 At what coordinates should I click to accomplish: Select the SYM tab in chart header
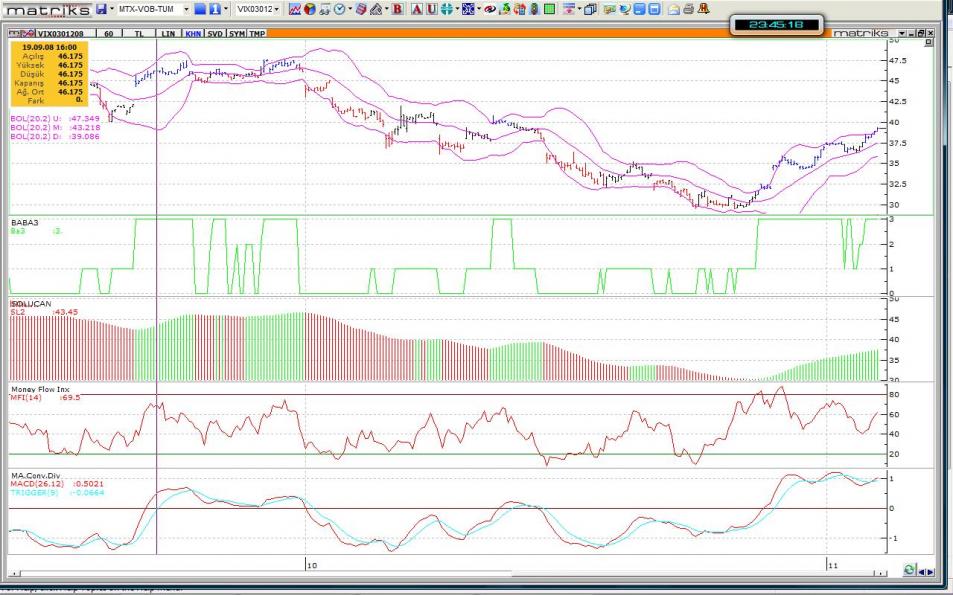click(x=236, y=33)
